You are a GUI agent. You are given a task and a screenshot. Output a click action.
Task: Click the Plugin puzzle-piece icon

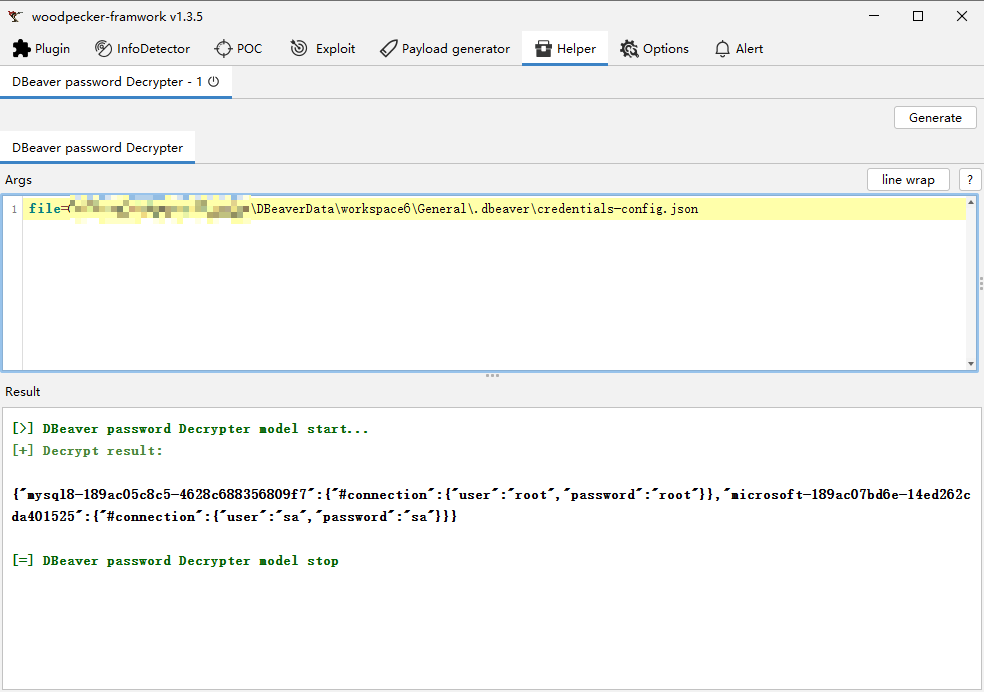click(x=21, y=48)
